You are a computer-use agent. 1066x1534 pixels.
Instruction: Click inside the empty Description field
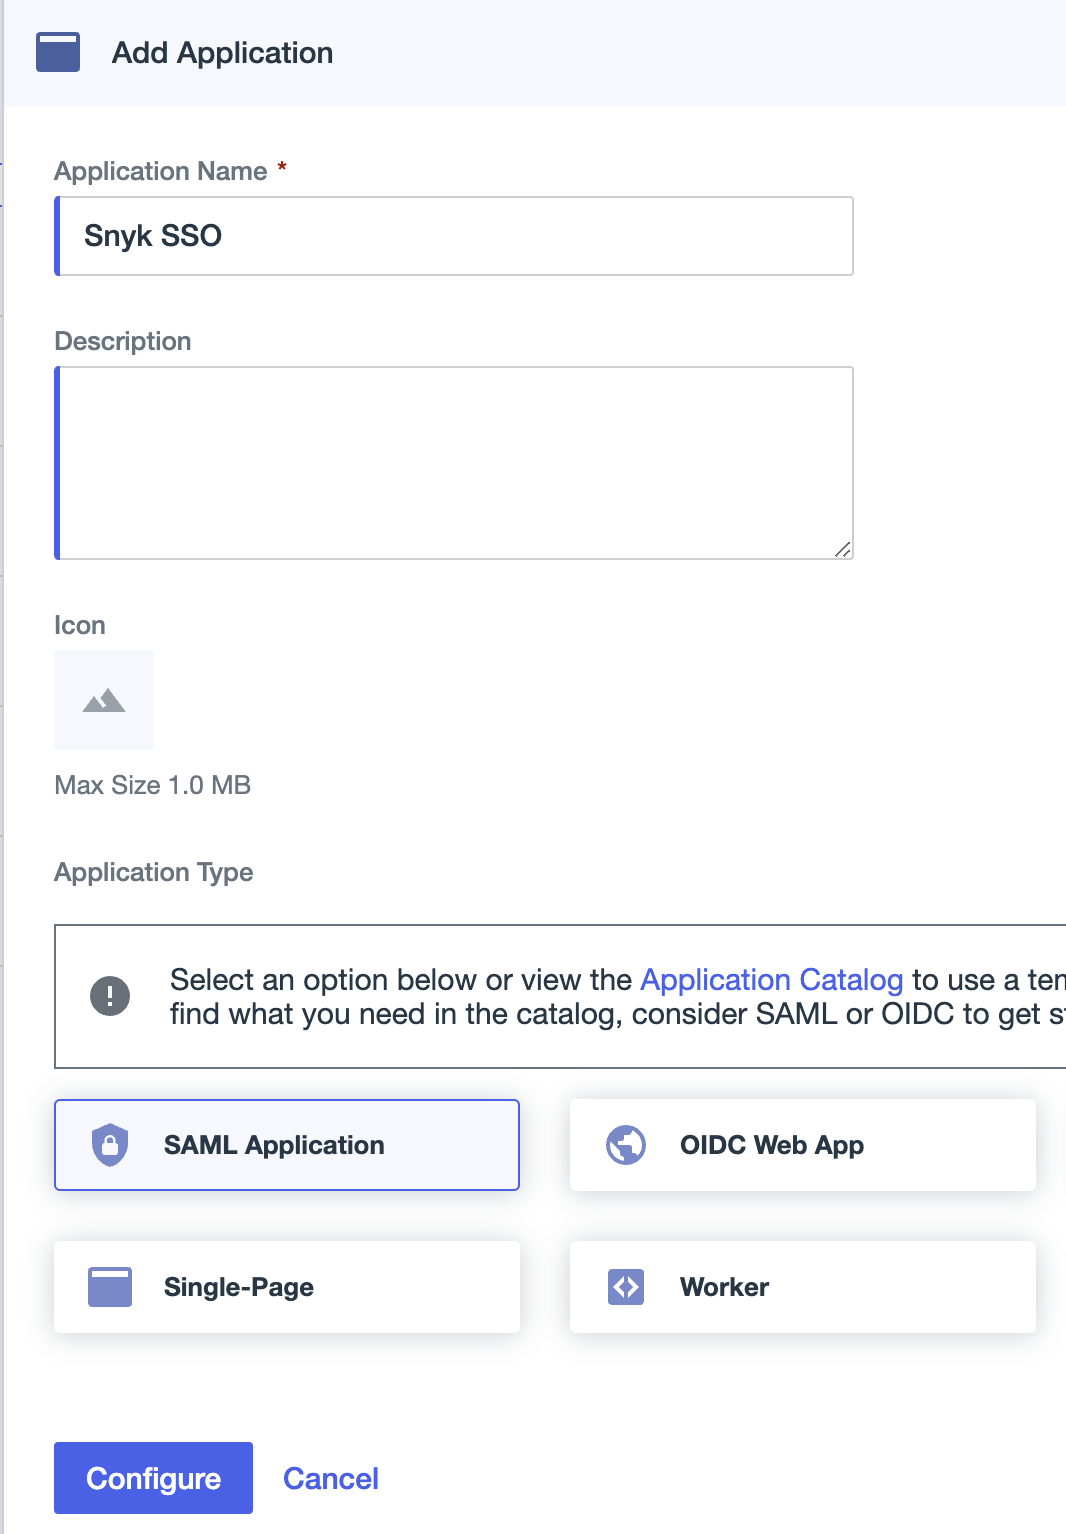(x=454, y=460)
